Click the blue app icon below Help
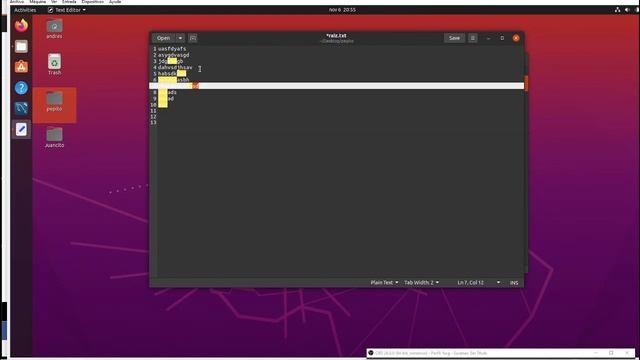Viewport: 640px width, 360px height. click(21, 108)
